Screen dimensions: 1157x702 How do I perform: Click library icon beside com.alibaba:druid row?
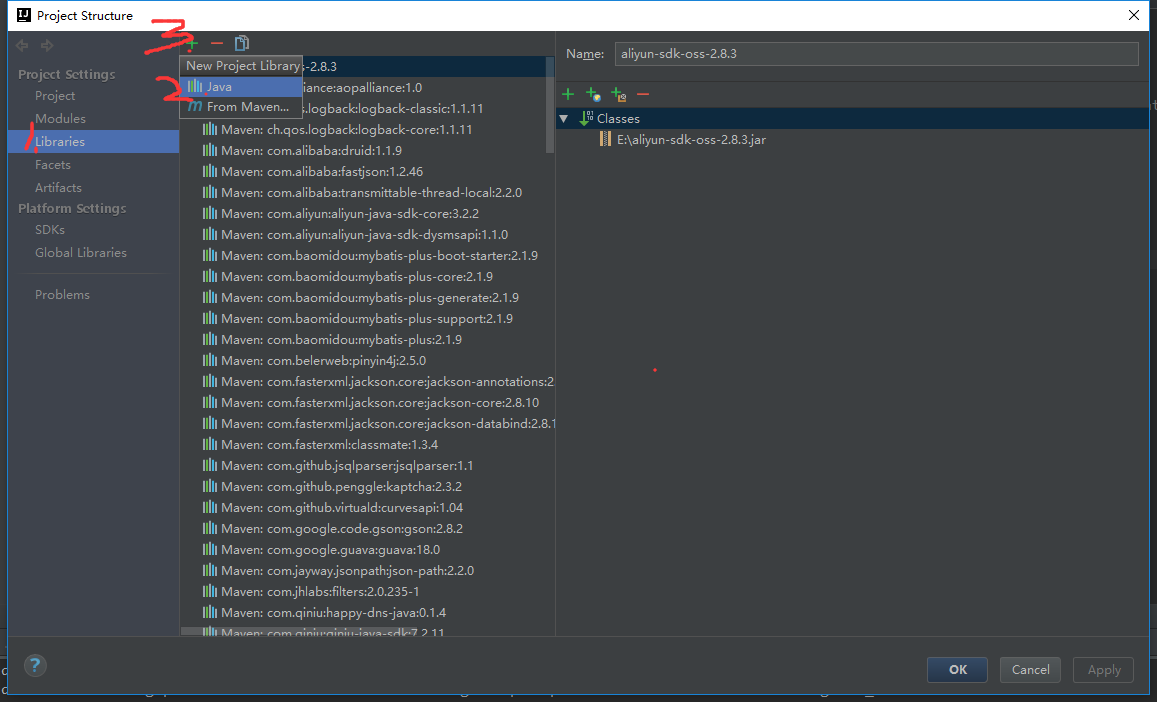tap(210, 150)
